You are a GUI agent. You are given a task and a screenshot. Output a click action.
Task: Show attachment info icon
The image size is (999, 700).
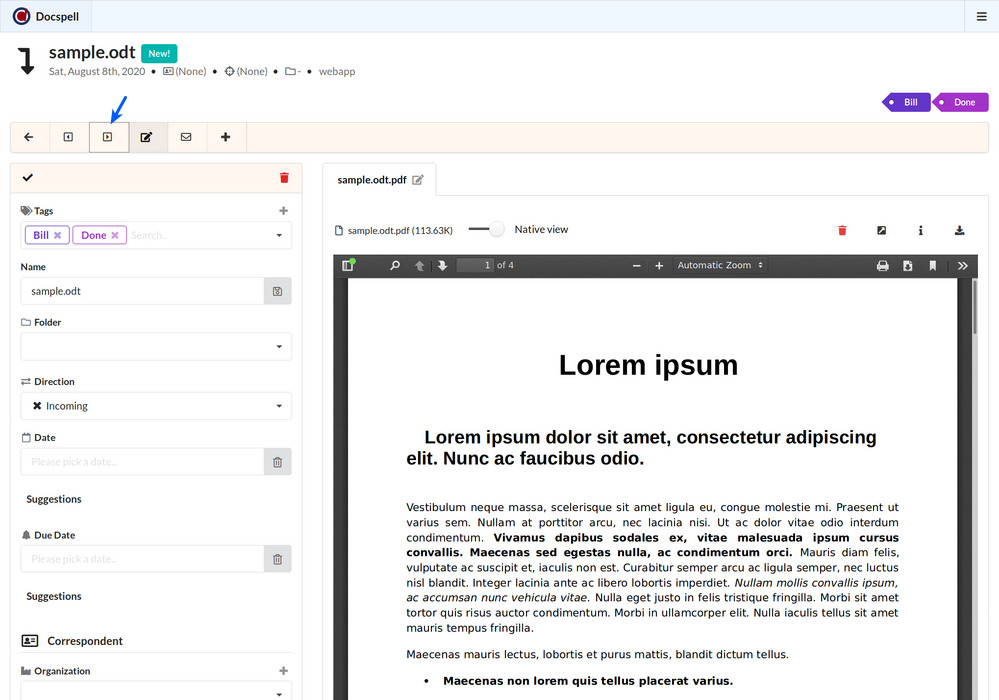pos(920,230)
